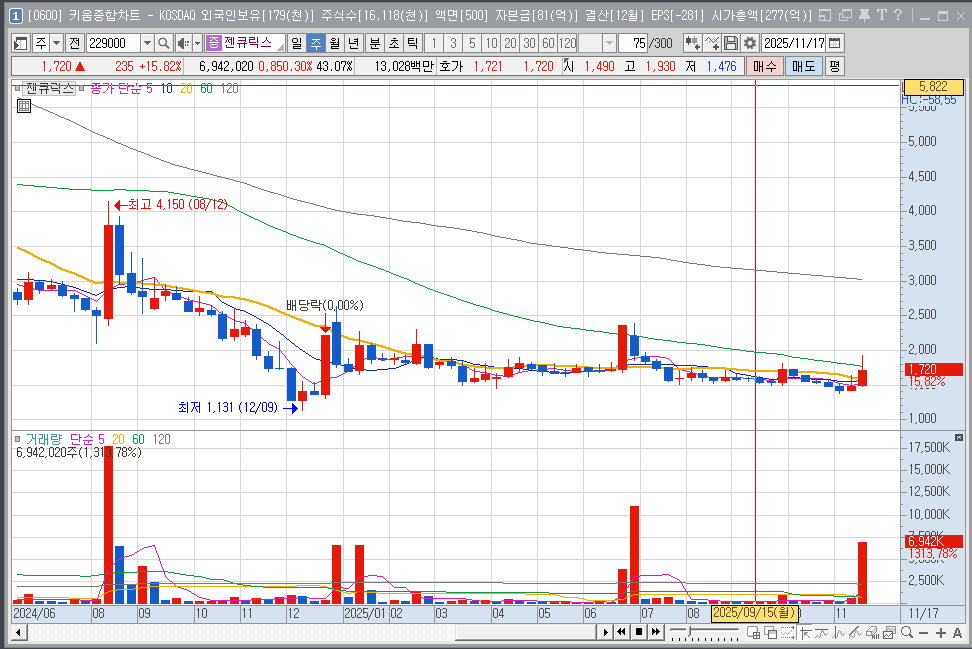This screenshot has width=972, height=649.
Task: Click the stock code input field 229000
Action: tap(113, 43)
